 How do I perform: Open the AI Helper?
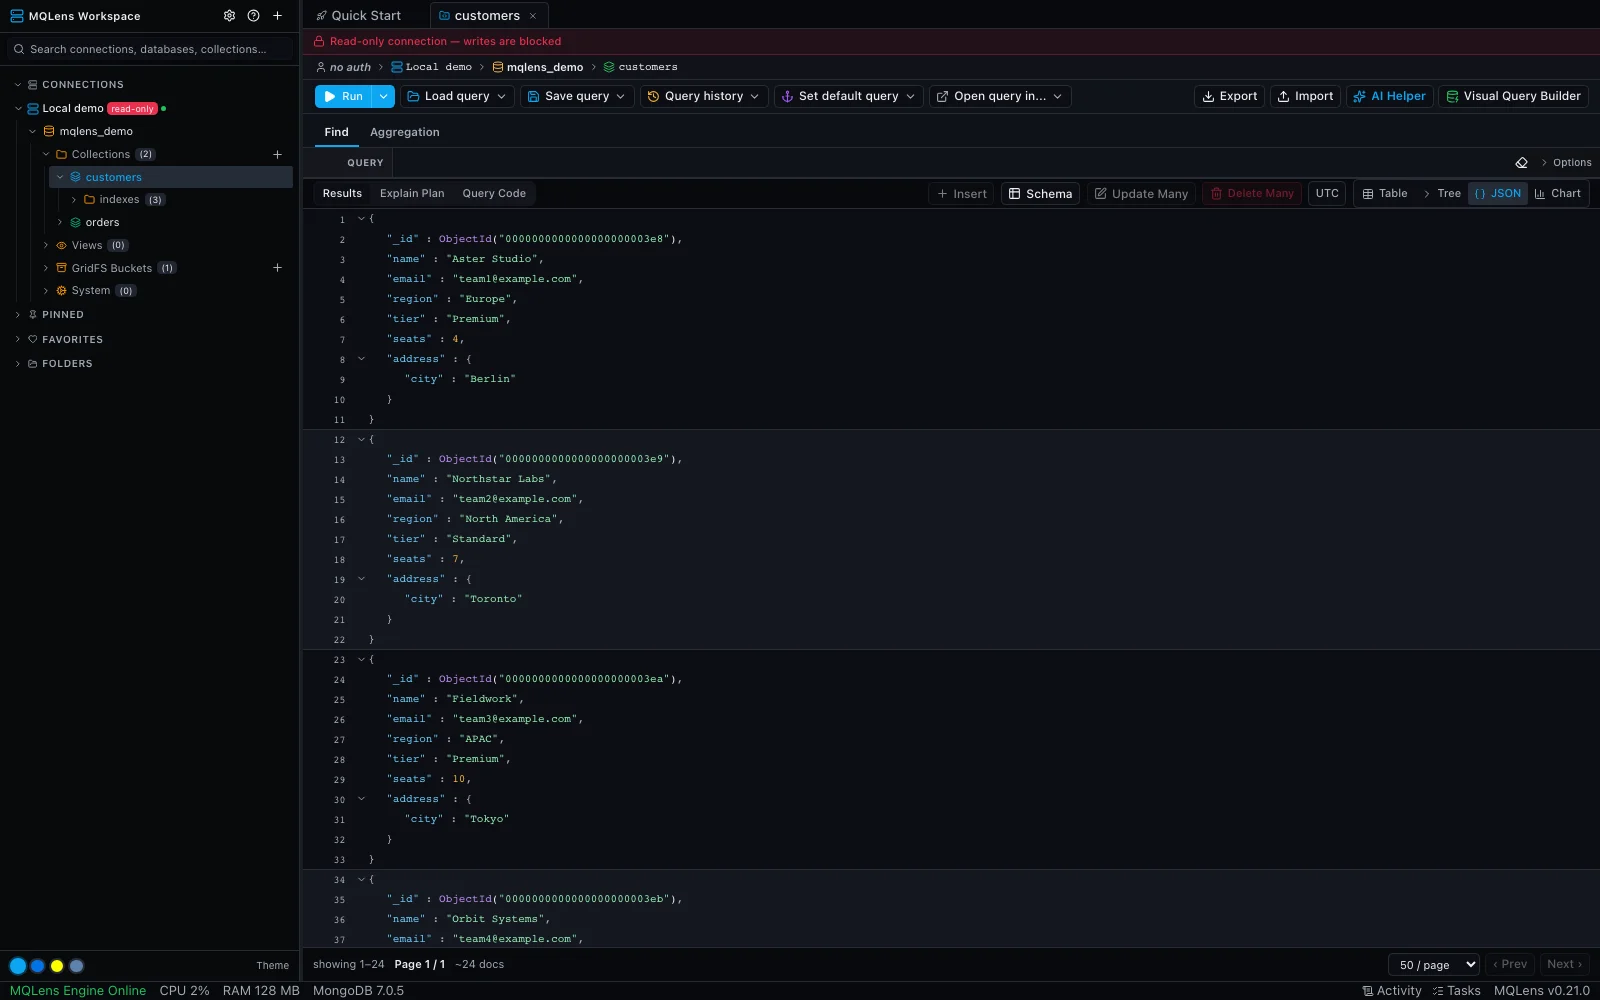[x=1390, y=96]
